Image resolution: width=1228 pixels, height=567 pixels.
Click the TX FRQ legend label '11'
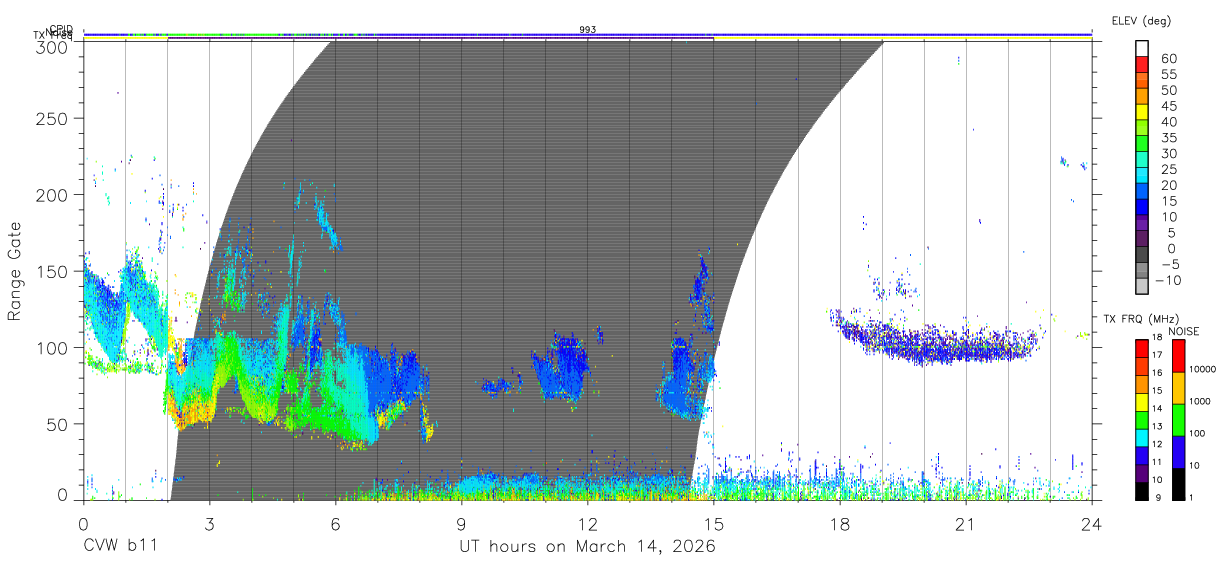coord(1157,462)
